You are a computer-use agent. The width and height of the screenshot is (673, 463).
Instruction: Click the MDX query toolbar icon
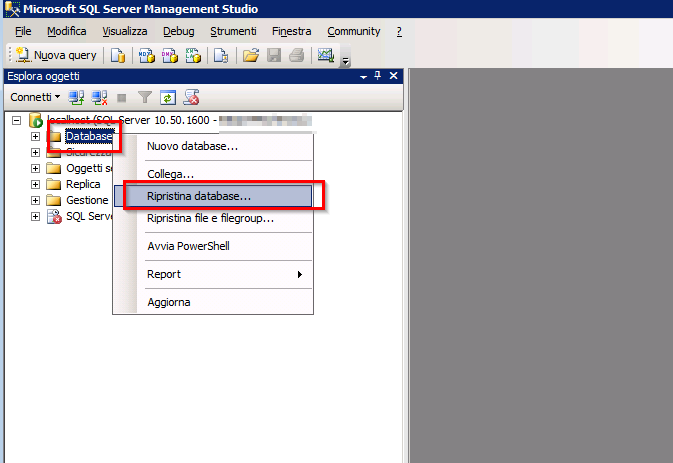146,55
